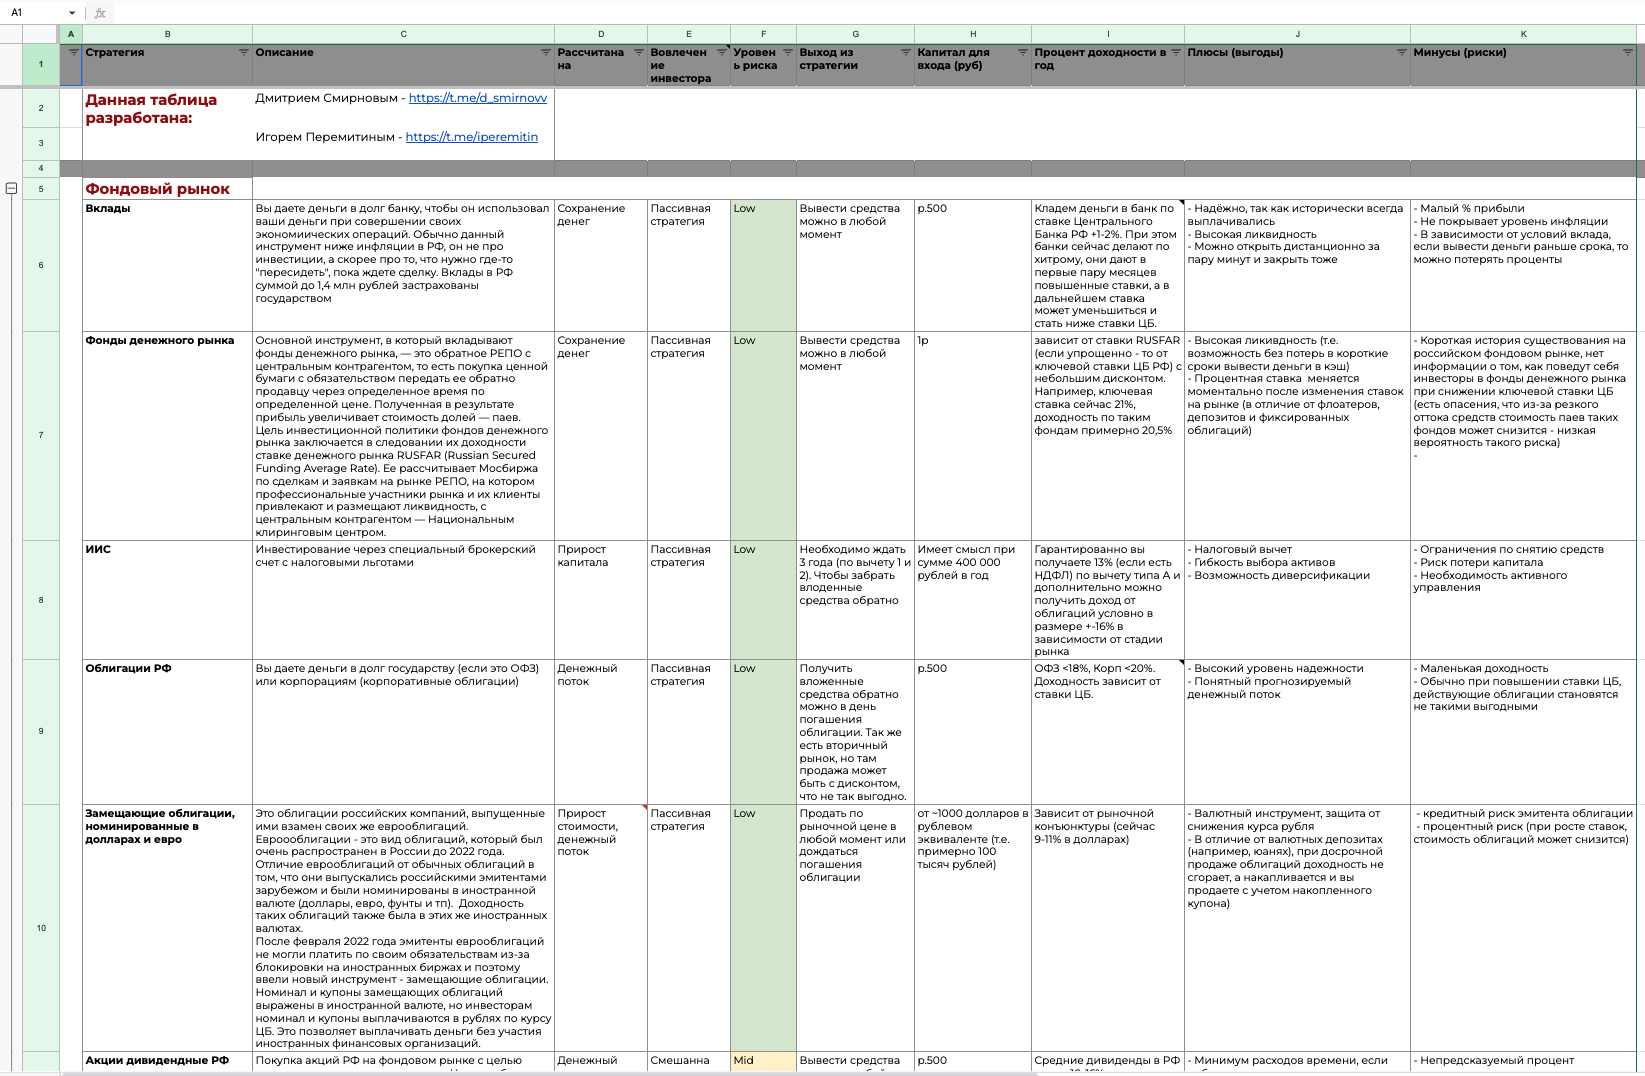This screenshot has height=1076, width=1645.
Task: Open the filter on the Плюсы (выгоды) column
Action: click(1402, 52)
